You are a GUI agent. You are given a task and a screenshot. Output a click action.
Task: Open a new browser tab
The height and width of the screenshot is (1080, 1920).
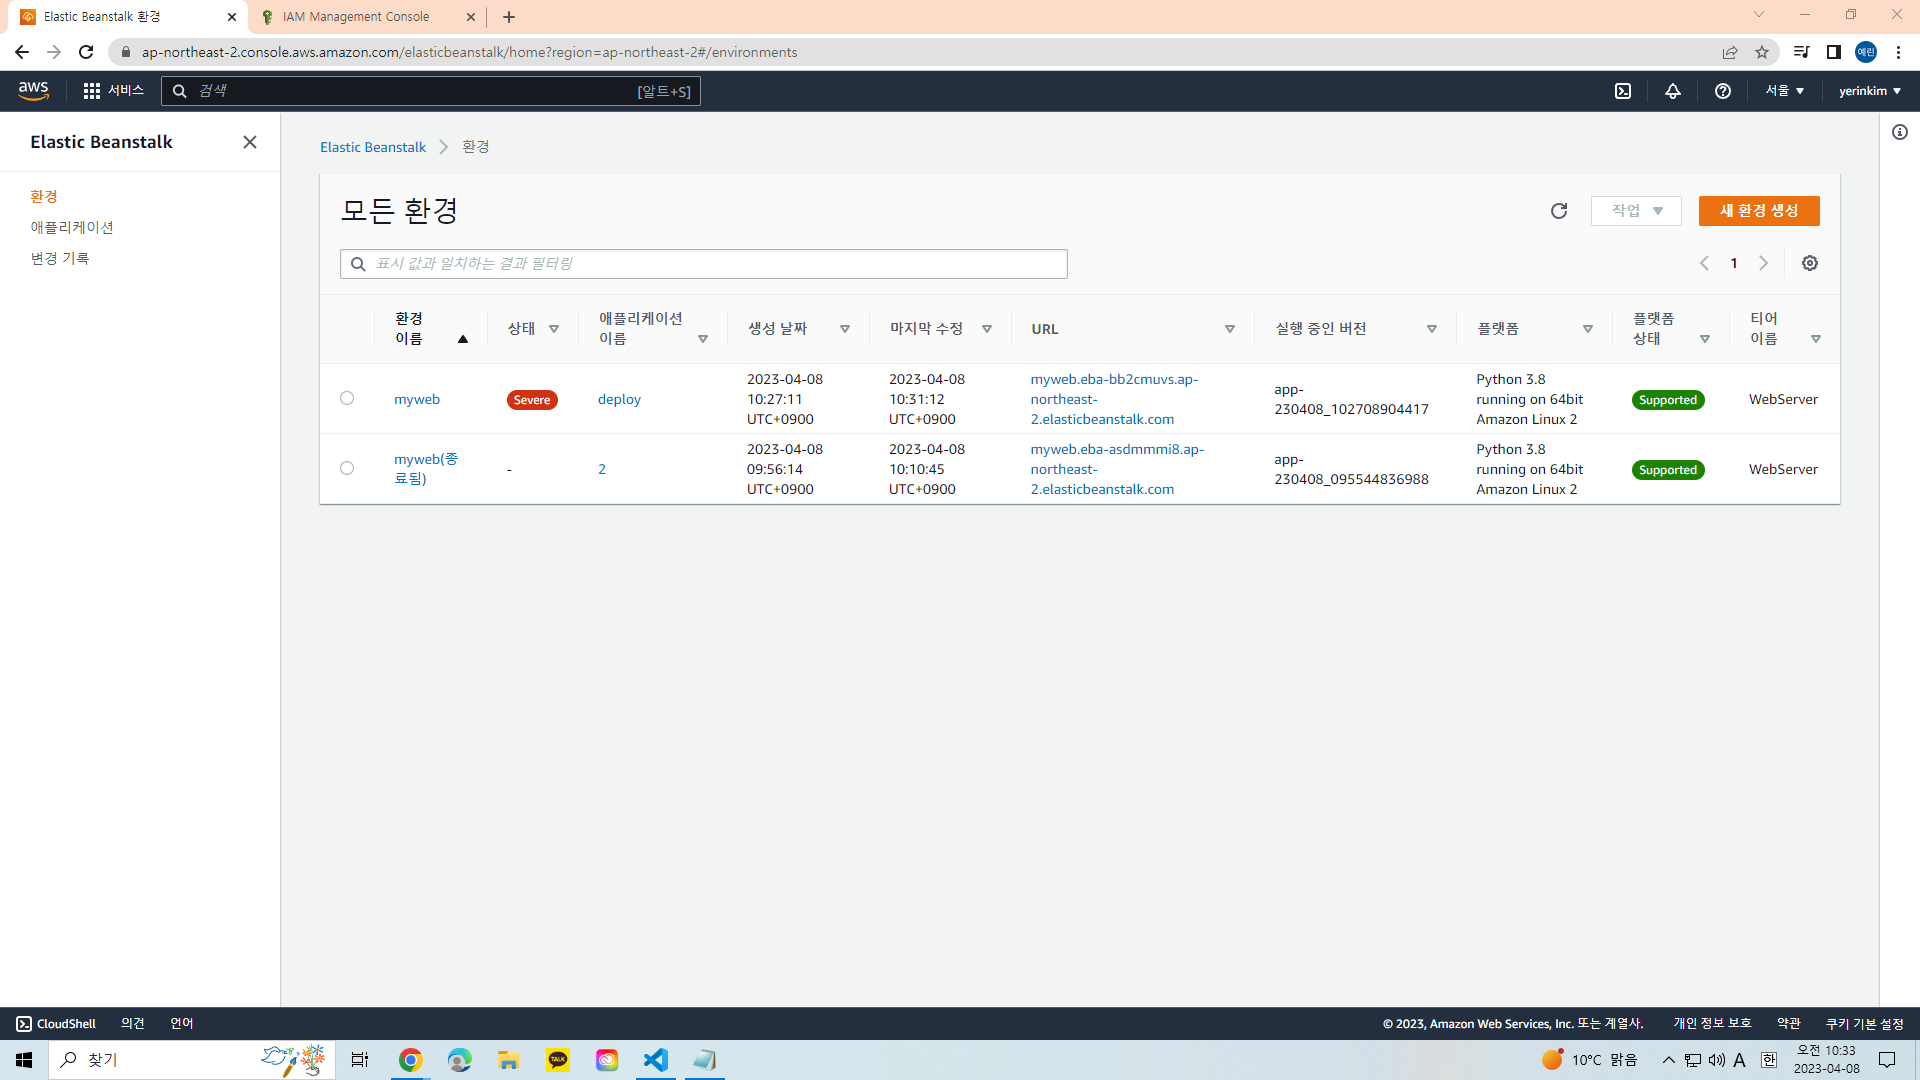pyautogui.click(x=509, y=17)
